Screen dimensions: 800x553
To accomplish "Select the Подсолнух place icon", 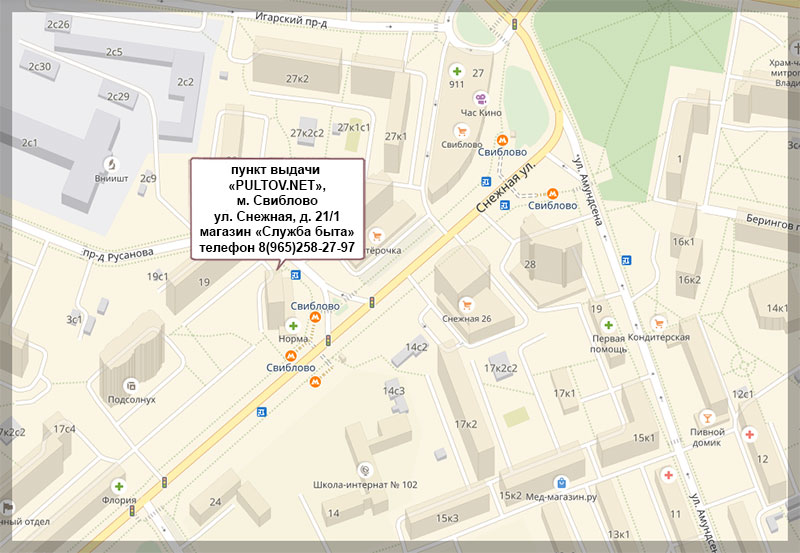I will [131, 385].
